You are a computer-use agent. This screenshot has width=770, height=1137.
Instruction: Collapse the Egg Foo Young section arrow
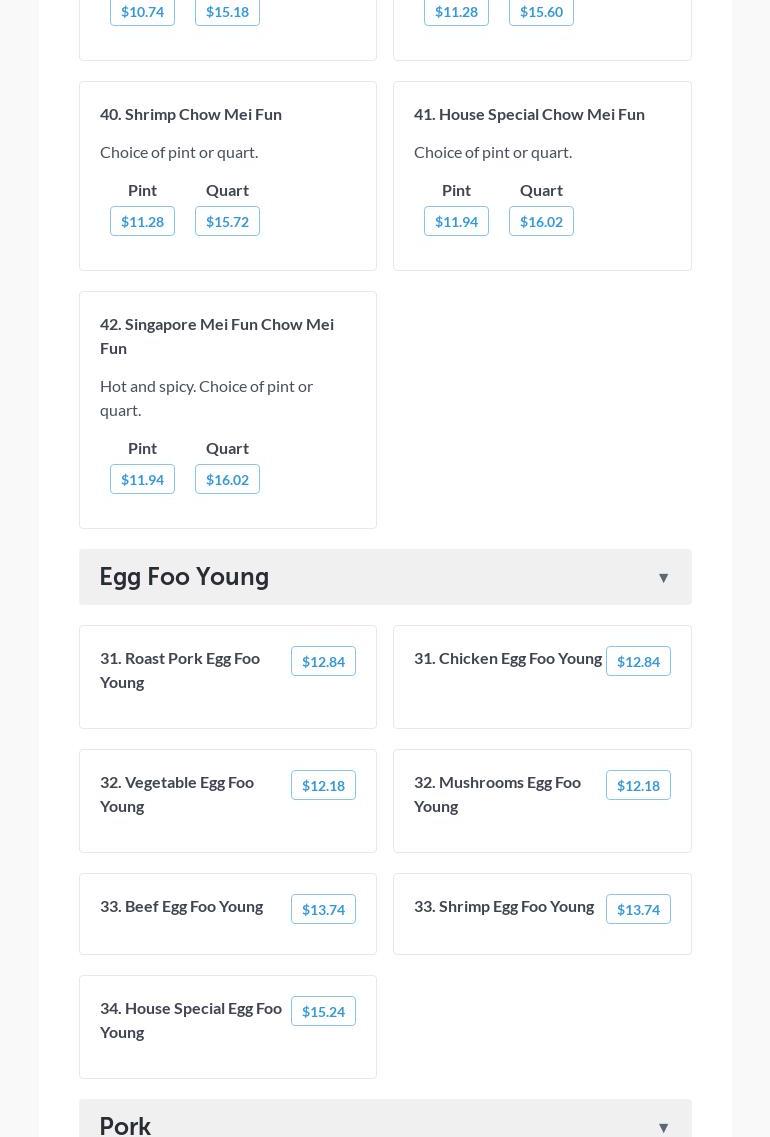pyautogui.click(x=663, y=578)
